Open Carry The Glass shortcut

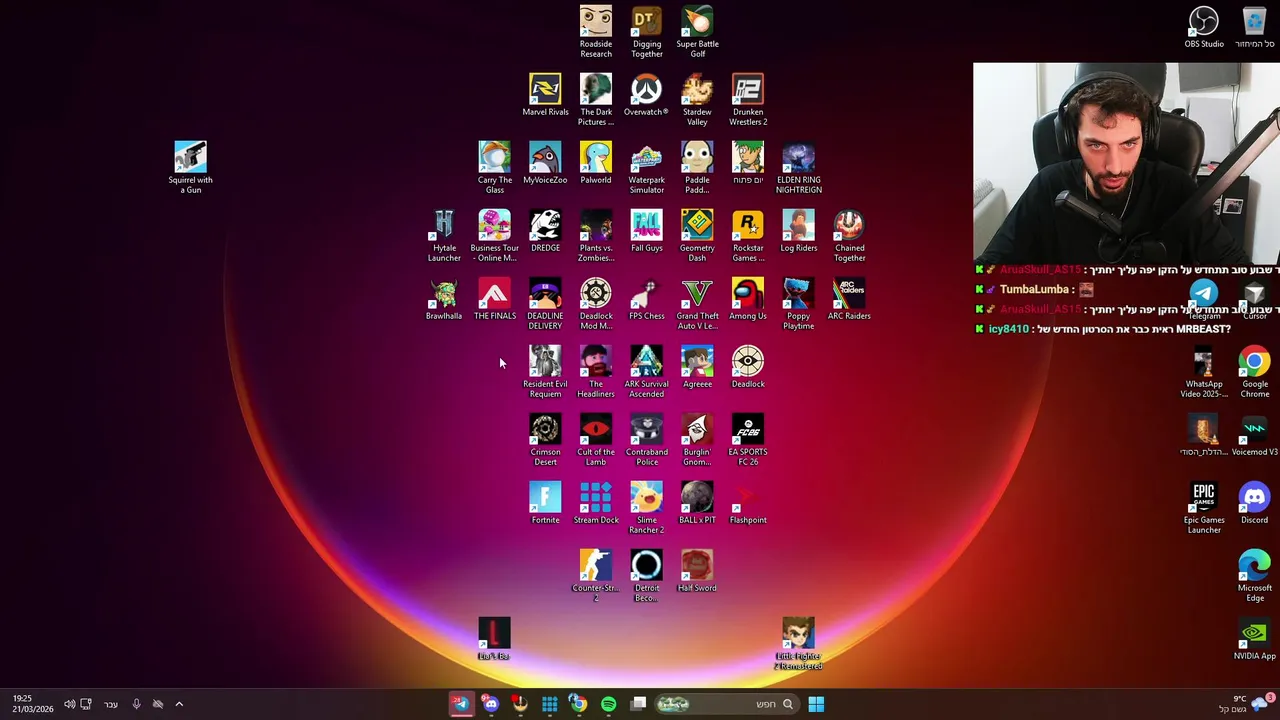click(494, 168)
